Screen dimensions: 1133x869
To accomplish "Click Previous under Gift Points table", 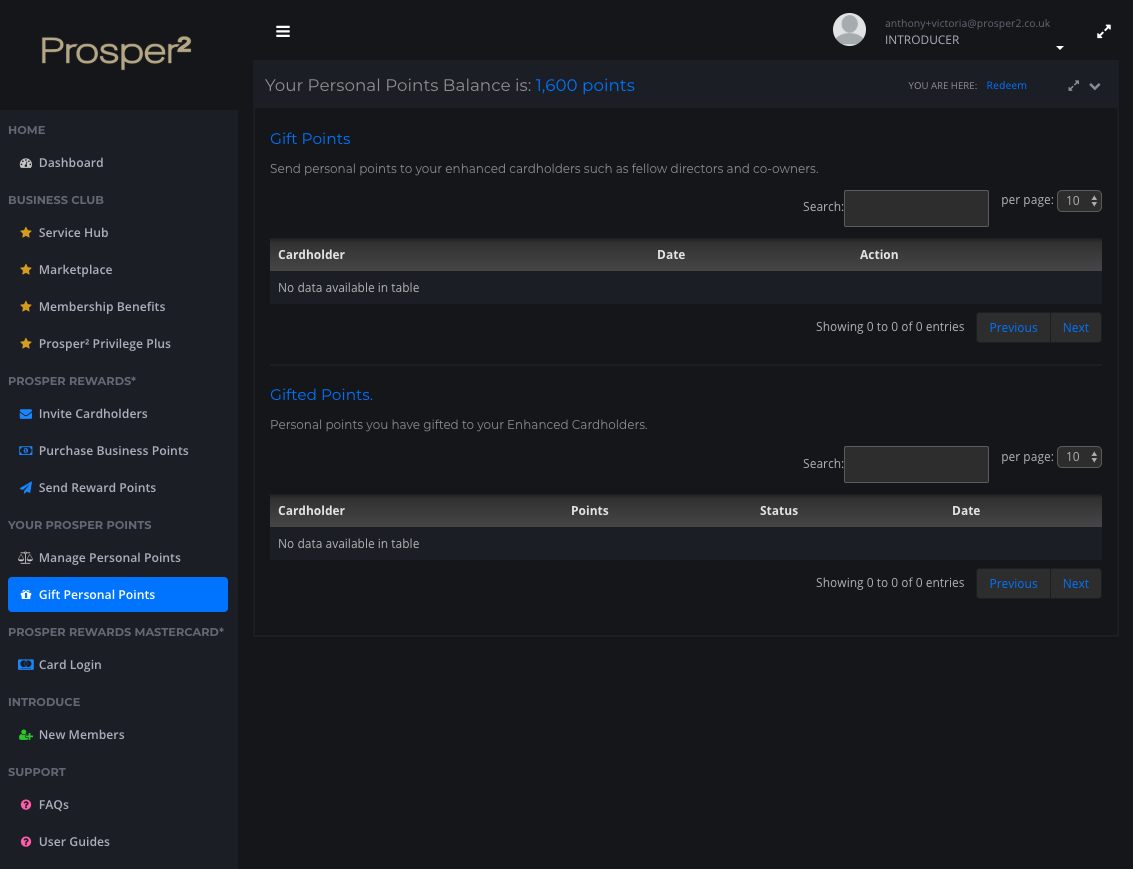I will tap(1013, 328).
